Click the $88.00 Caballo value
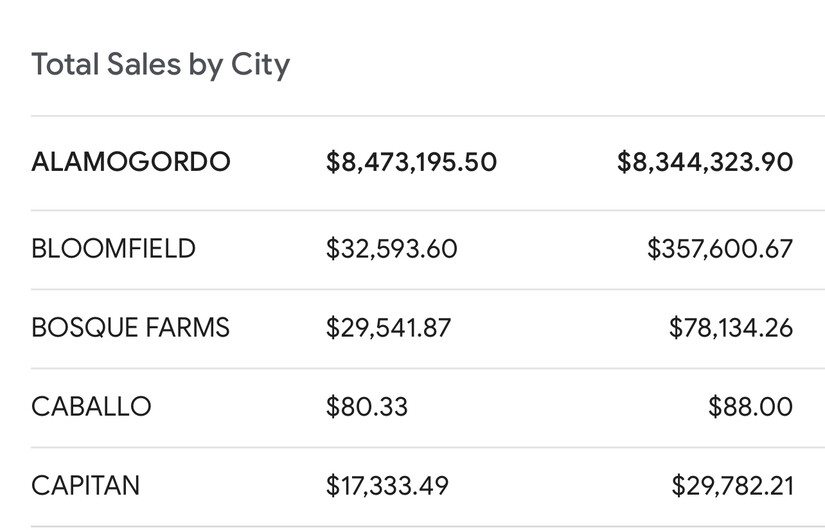 (x=750, y=406)
